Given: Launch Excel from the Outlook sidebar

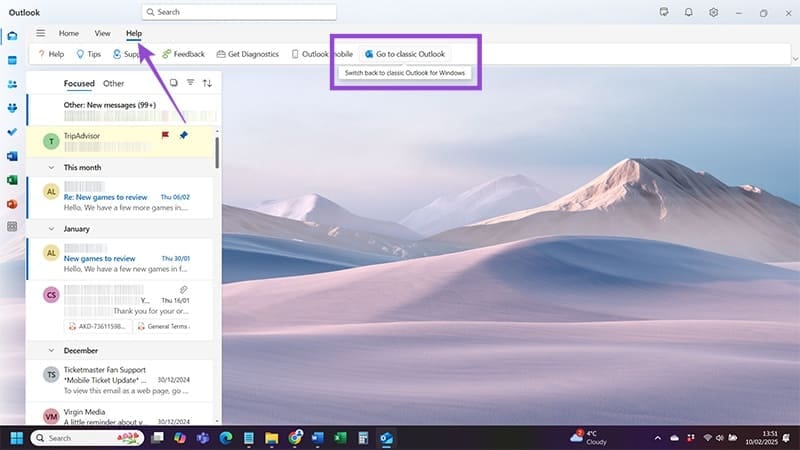Looking at the screenshot, I should click(x=12, y=180).
